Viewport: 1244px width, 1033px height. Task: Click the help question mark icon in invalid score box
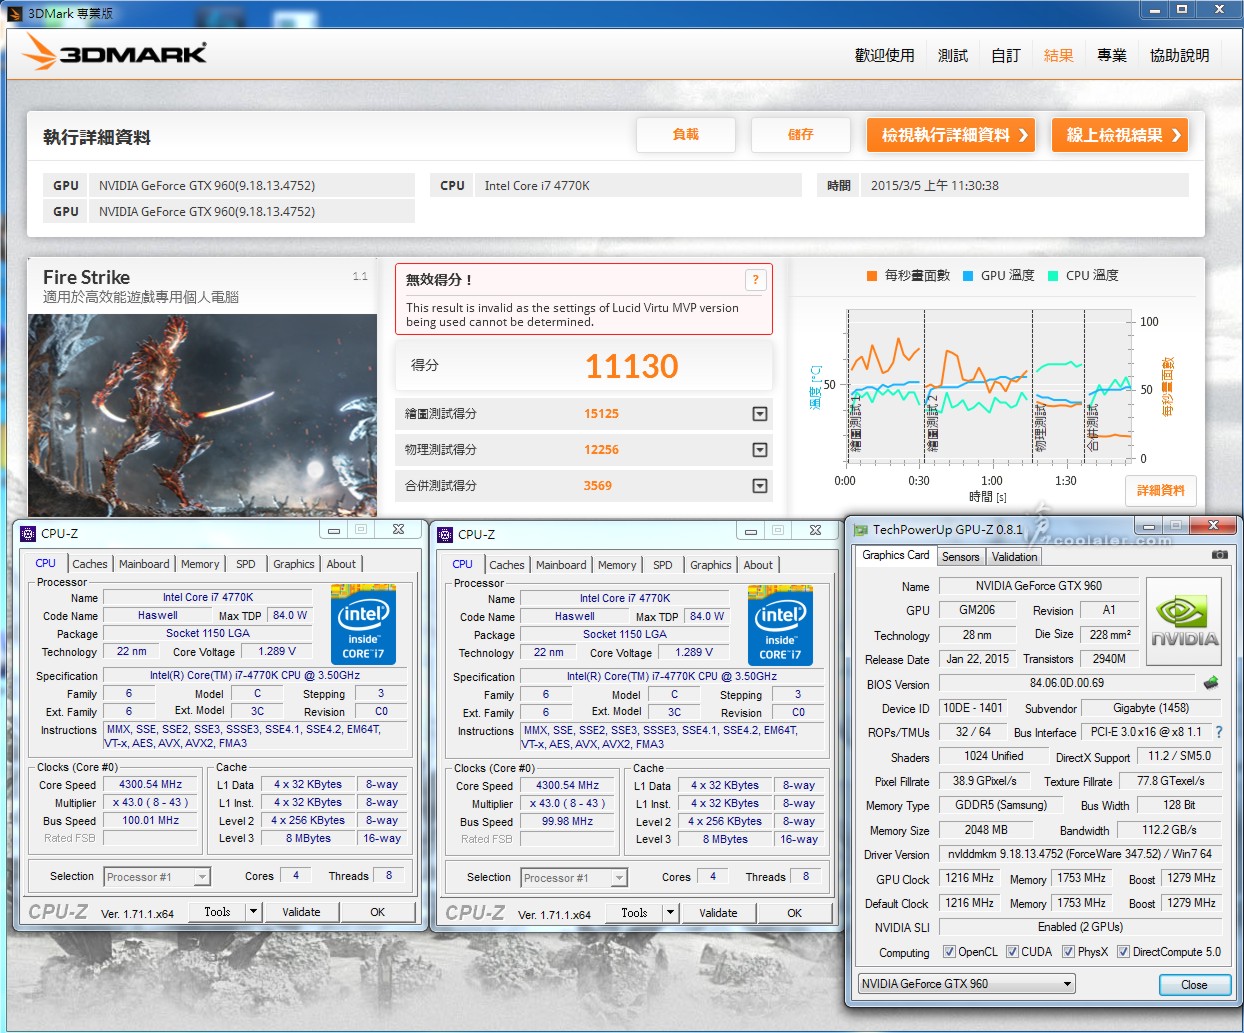click(755, 280)
